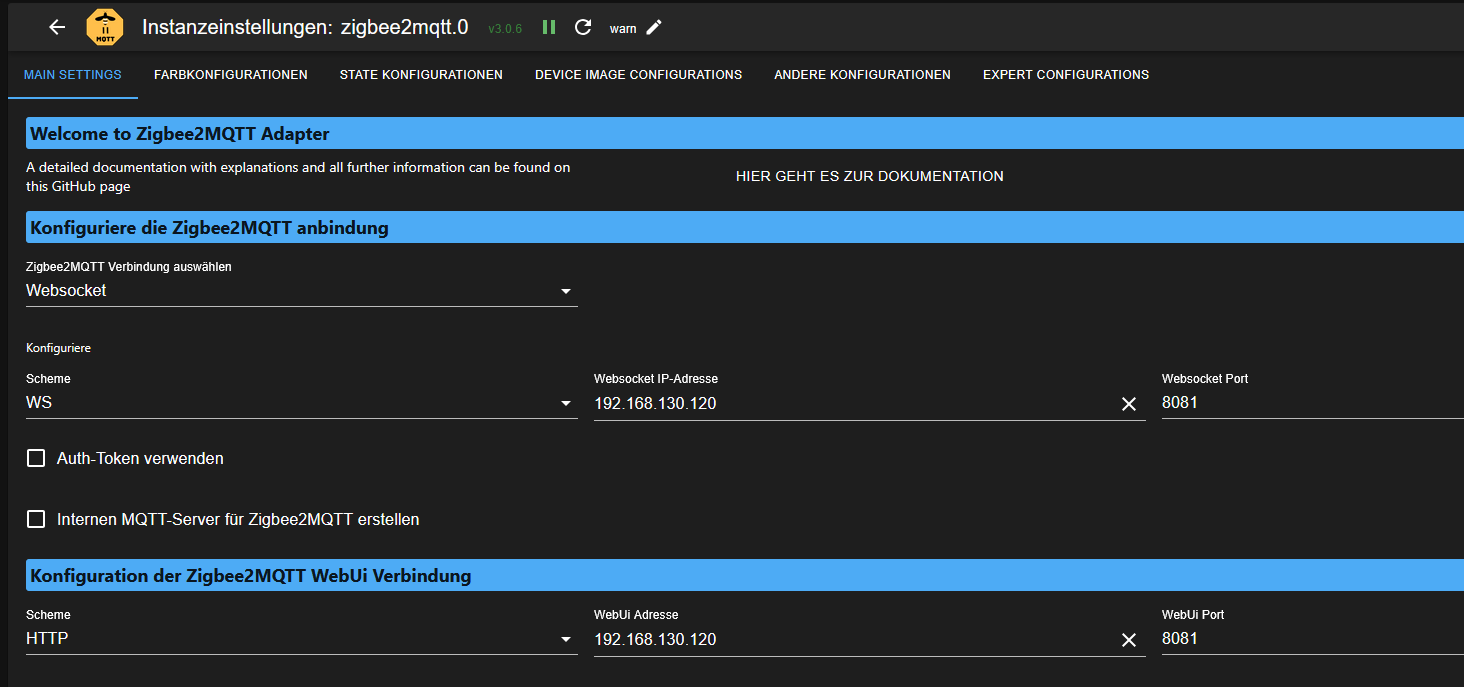1464x687 pixels.
Task: Restart the instance with the reload icon
Action: pos(583,27)
